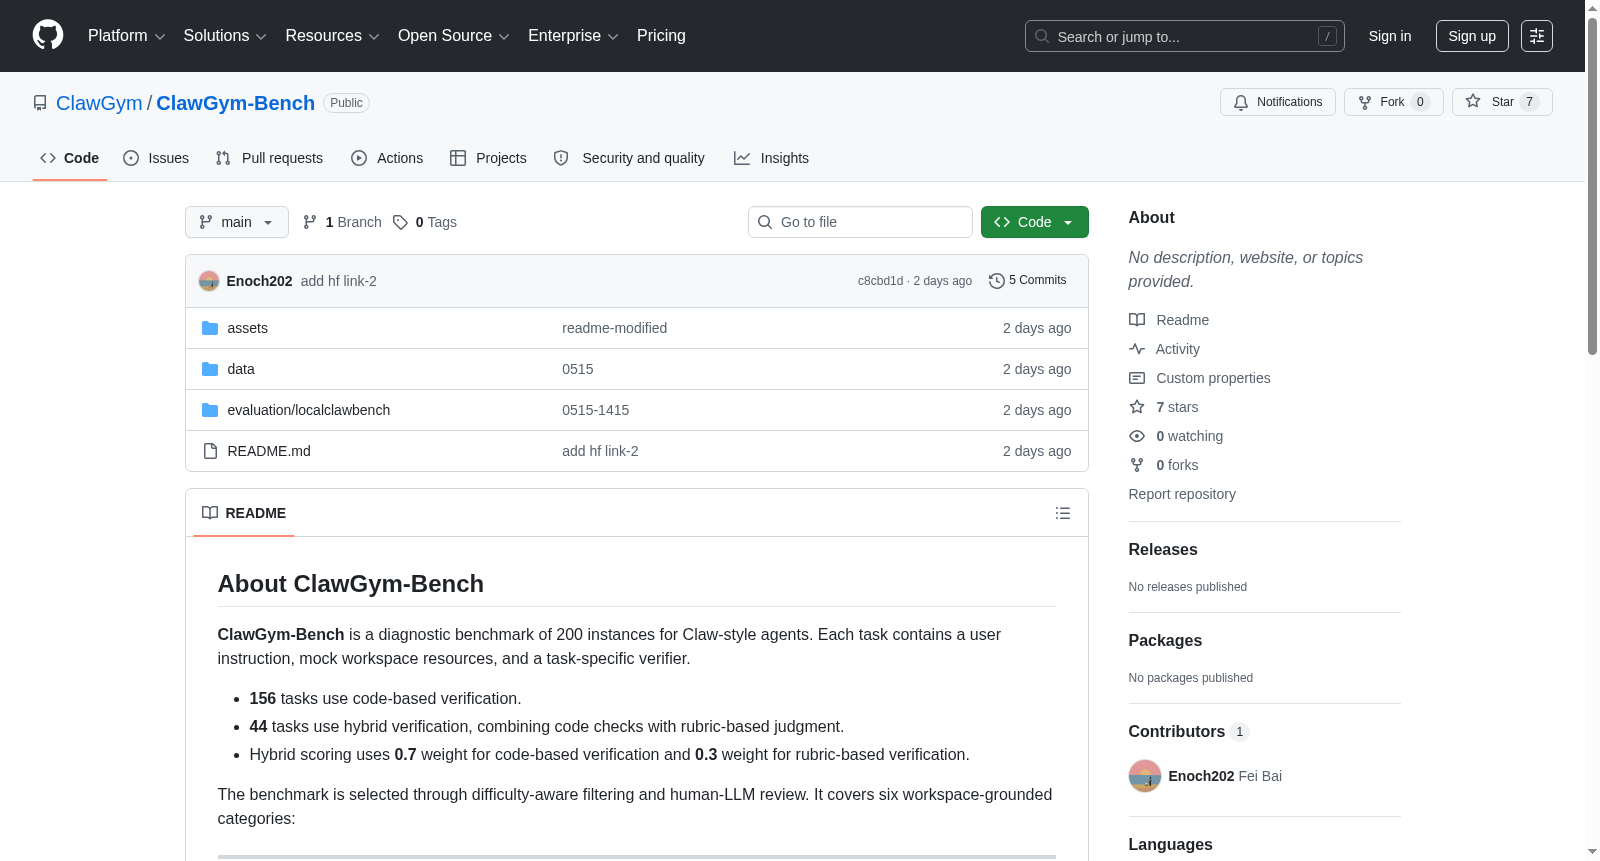Screen dimensions: 1600x861
Task: Expand the Solutions menu
Action: click(x=225, y=36)
